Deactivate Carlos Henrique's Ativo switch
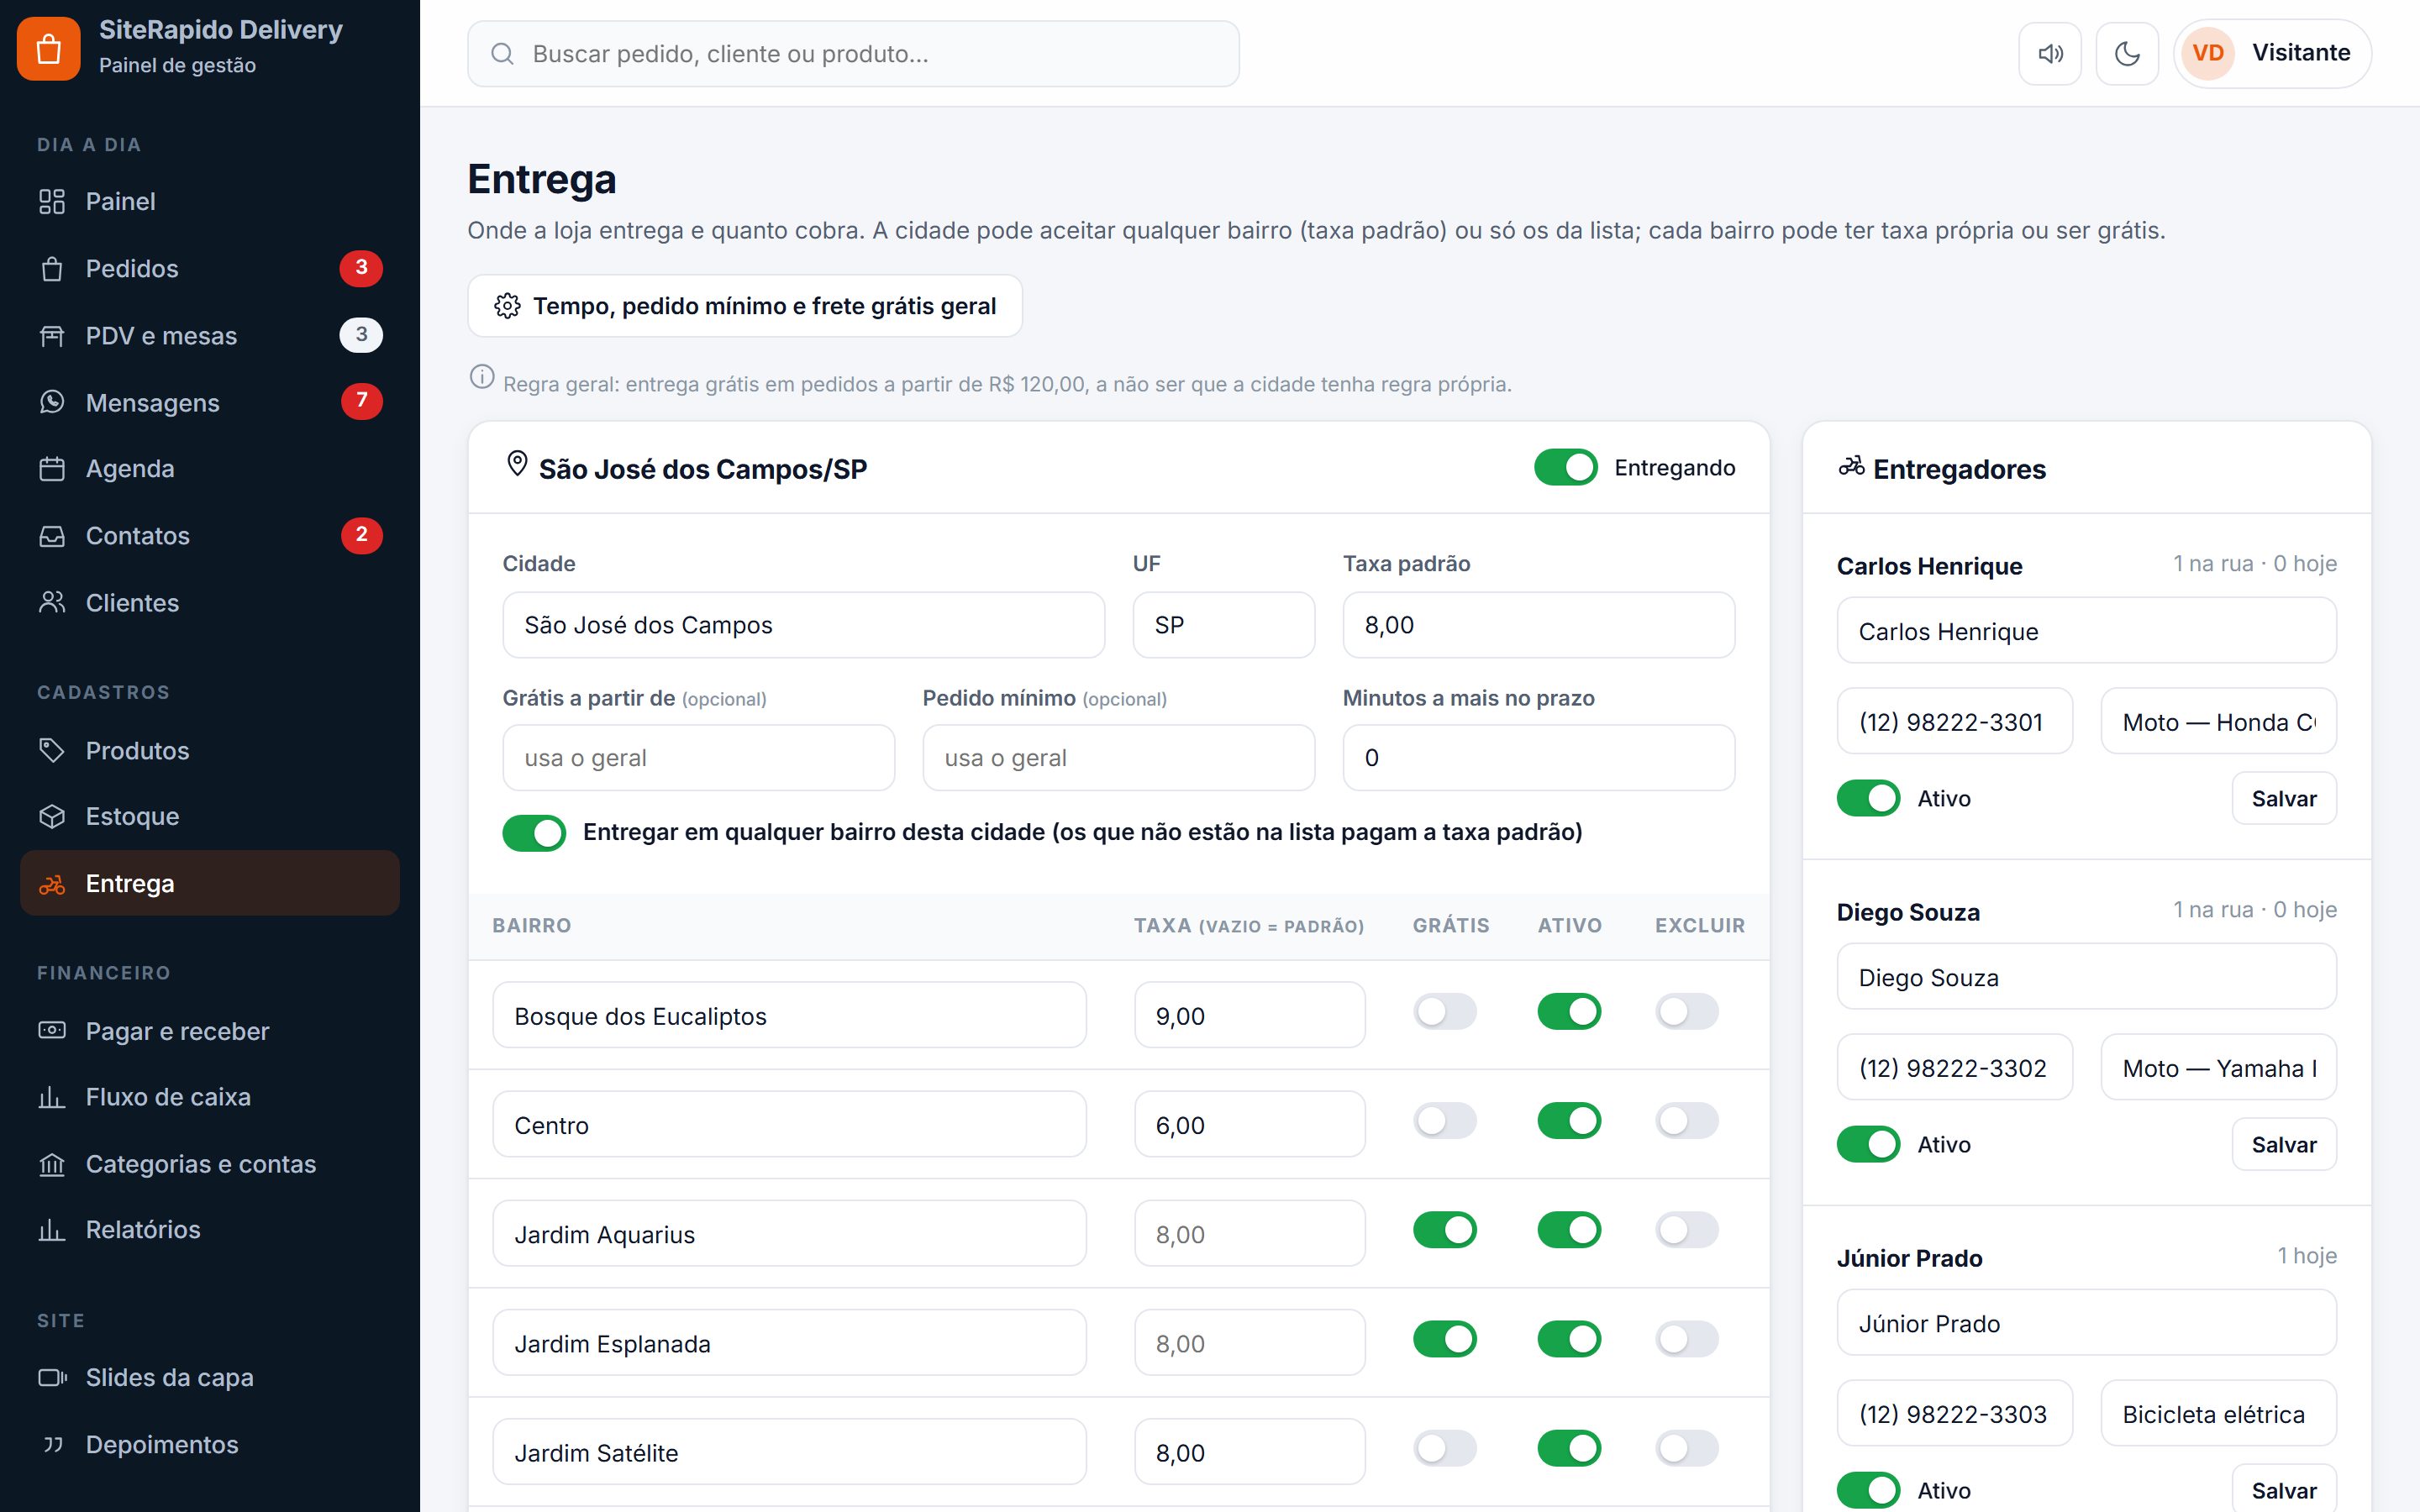This screenshot has height=1512, width=2420. pos(1868,798)
